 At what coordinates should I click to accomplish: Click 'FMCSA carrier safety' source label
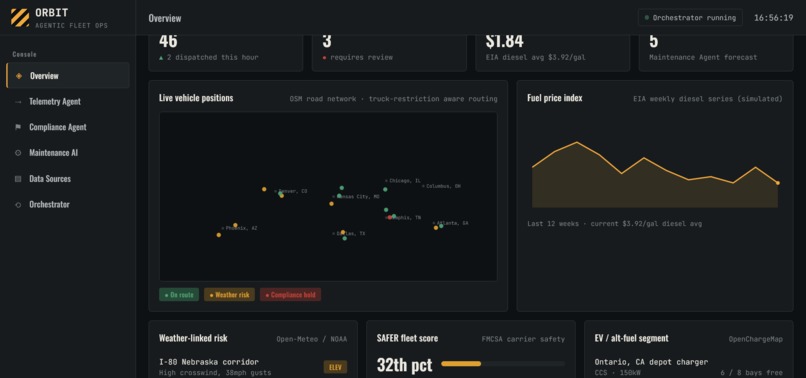pos(523,339)
